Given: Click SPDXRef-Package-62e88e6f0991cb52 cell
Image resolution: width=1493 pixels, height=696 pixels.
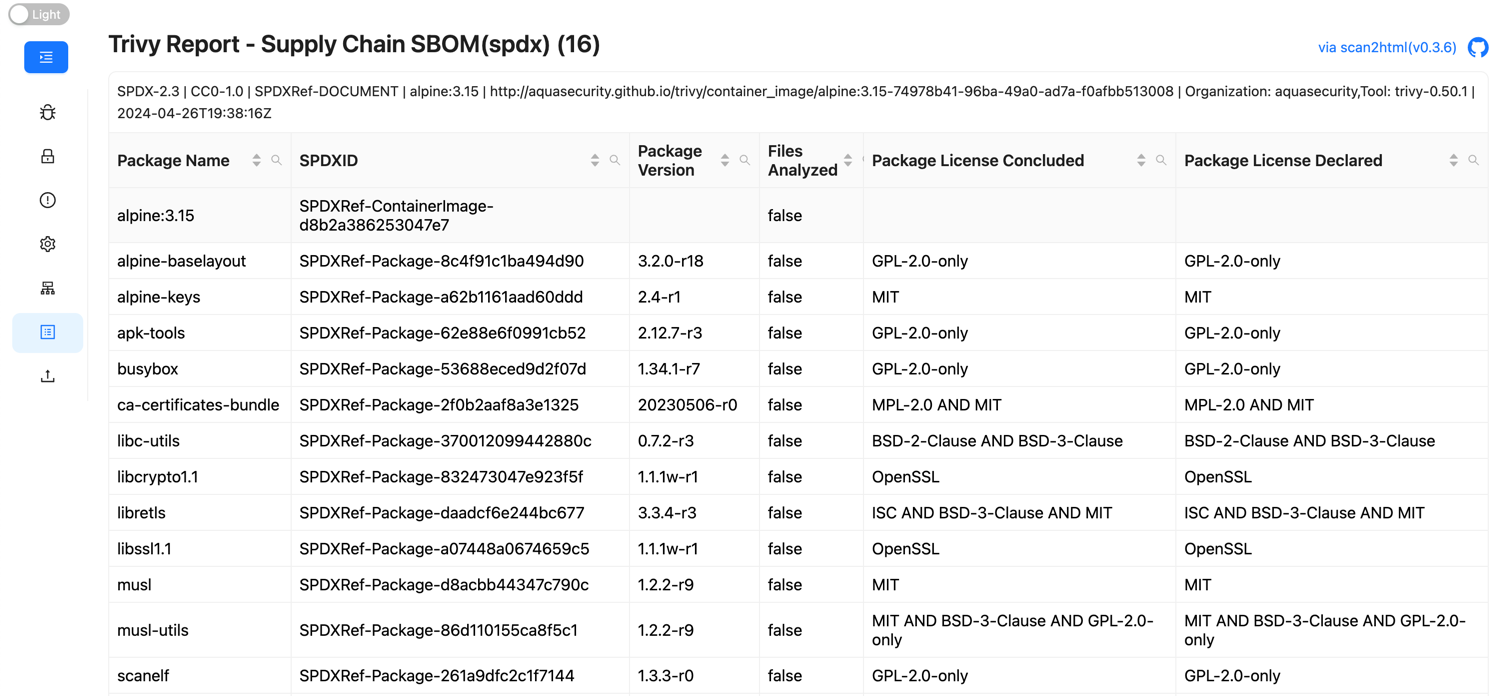Looking at the screenshot, I should click(460, 333).
